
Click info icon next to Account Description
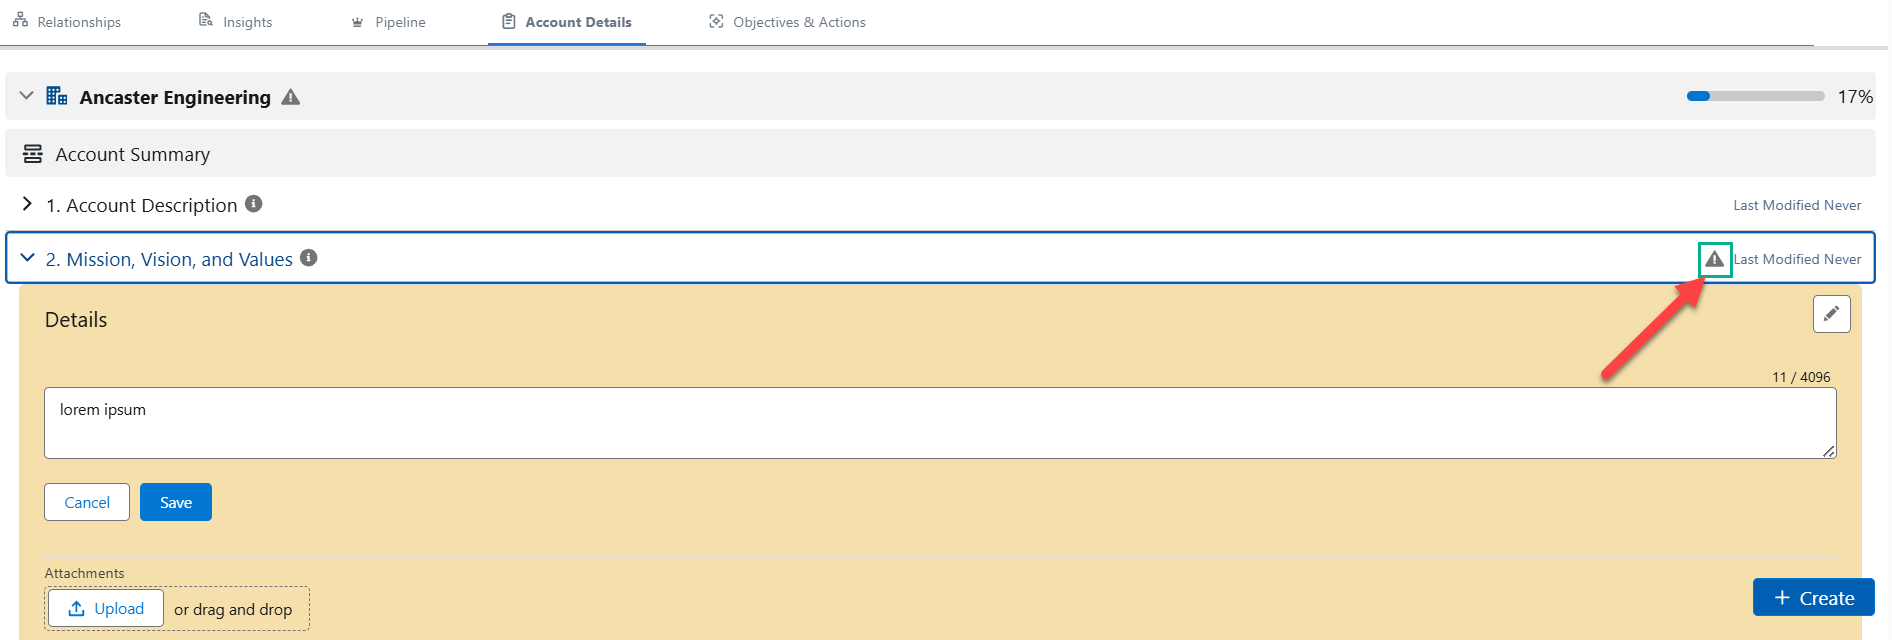pyautogui.click(x=254, y=204)
